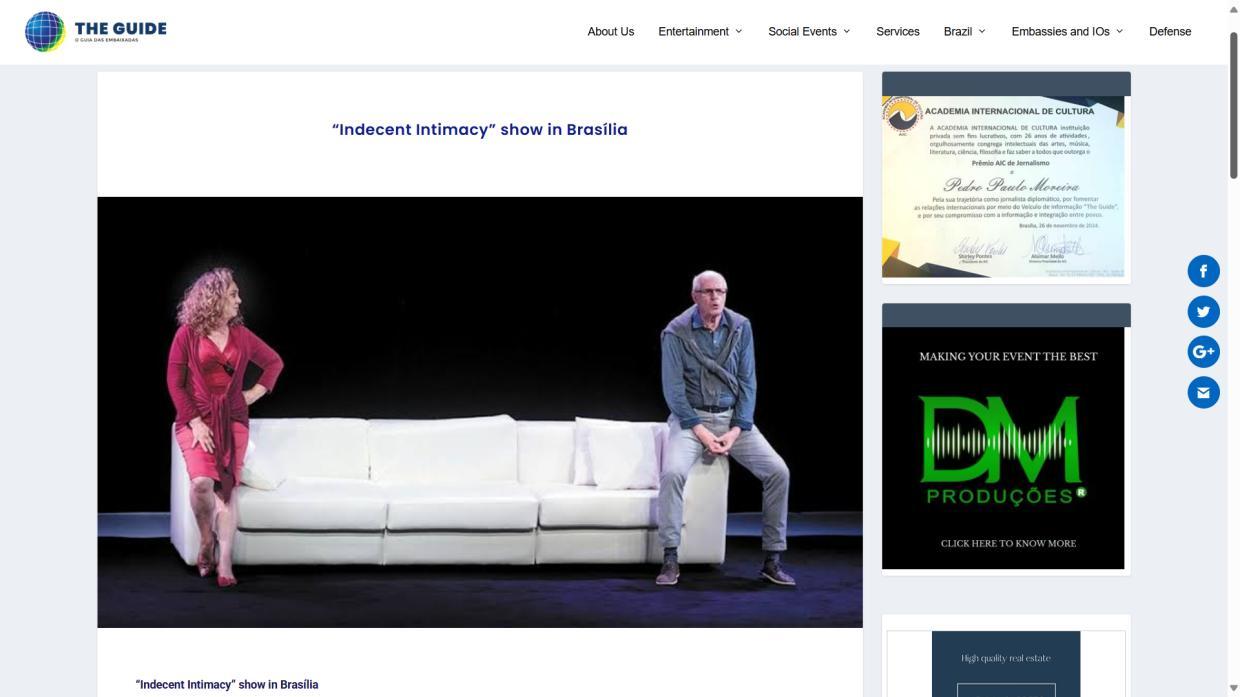Expand Embassies and IOs dropdown

tap(1067, 31)
